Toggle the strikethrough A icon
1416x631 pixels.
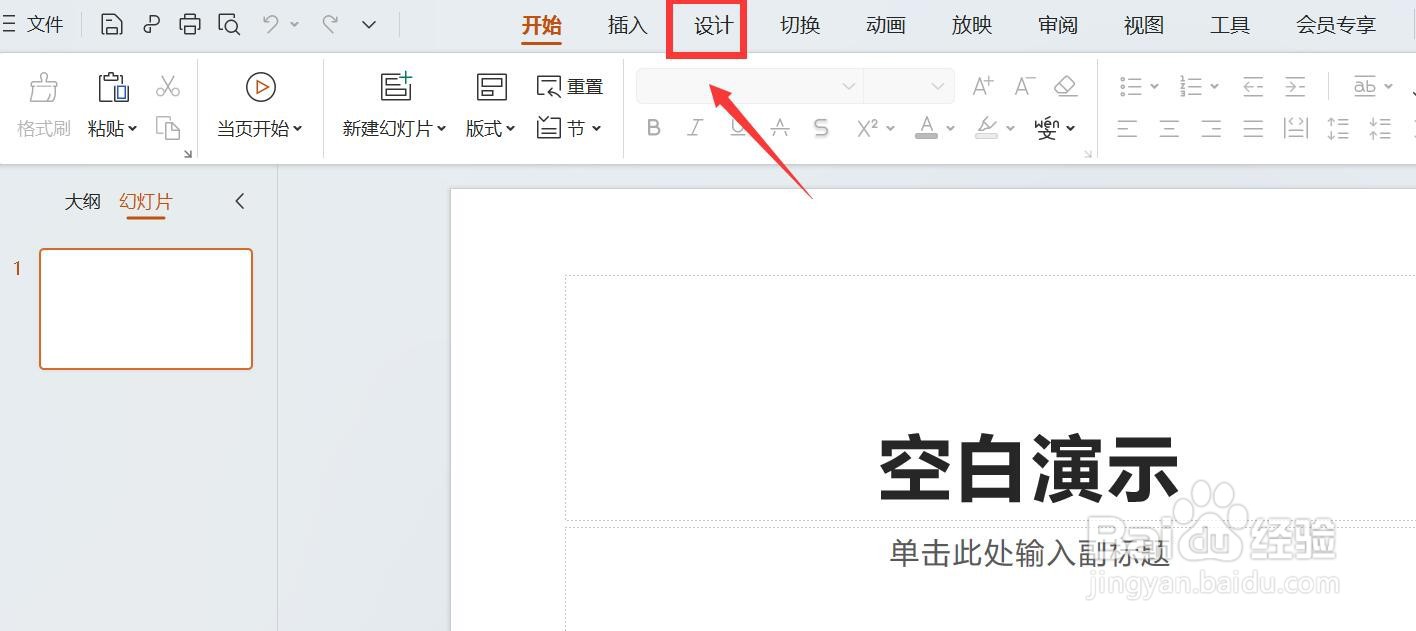(x=780, y=128)
